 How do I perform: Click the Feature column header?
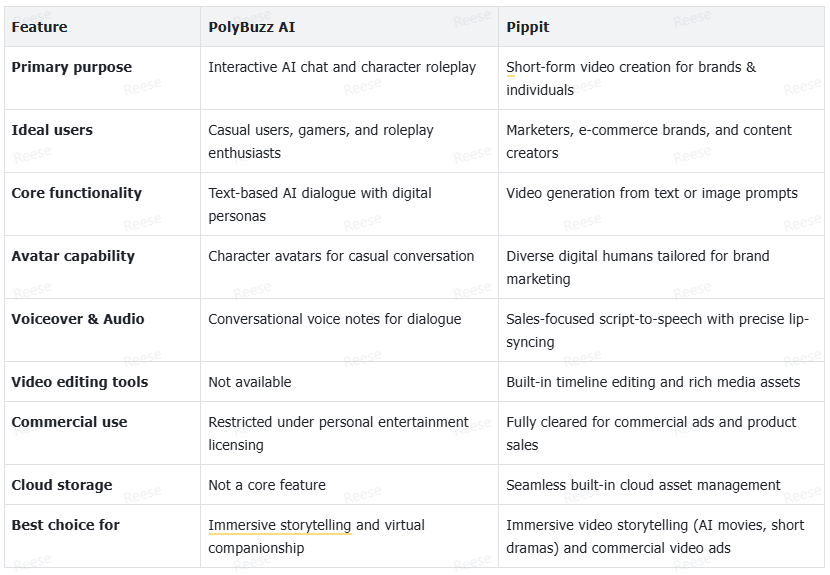[x=39, y=27]
